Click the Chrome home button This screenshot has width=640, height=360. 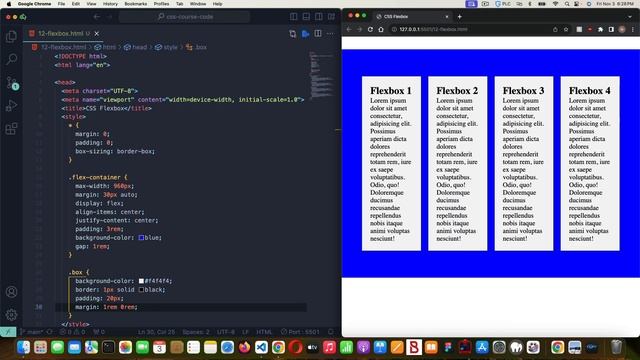click(381, 29)
